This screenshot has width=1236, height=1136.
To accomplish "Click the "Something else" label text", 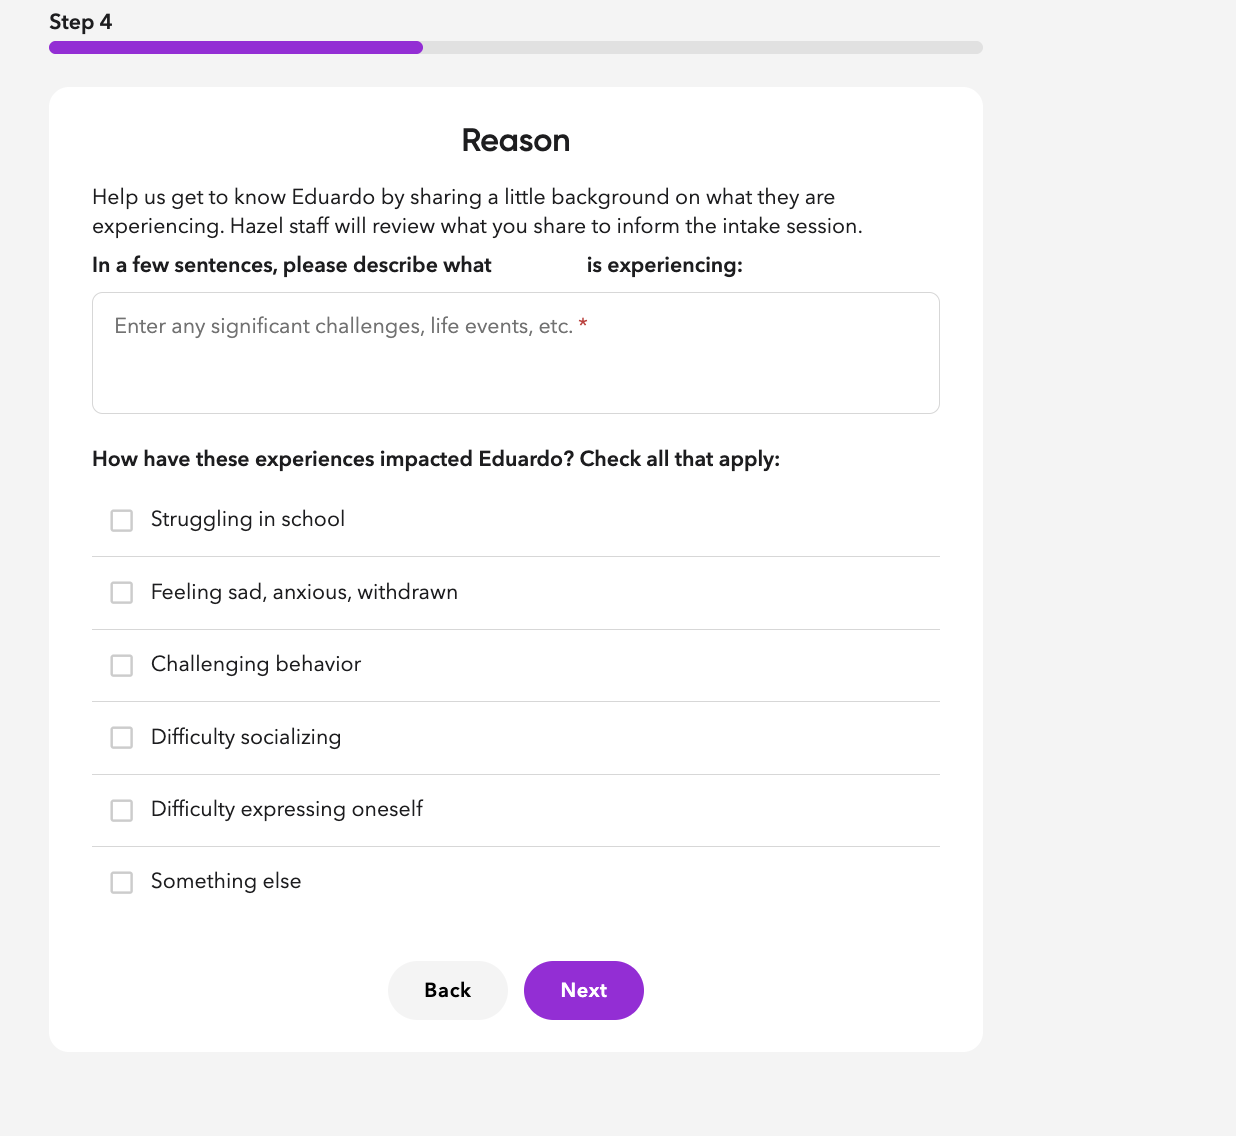I will [x=226, y=881].
